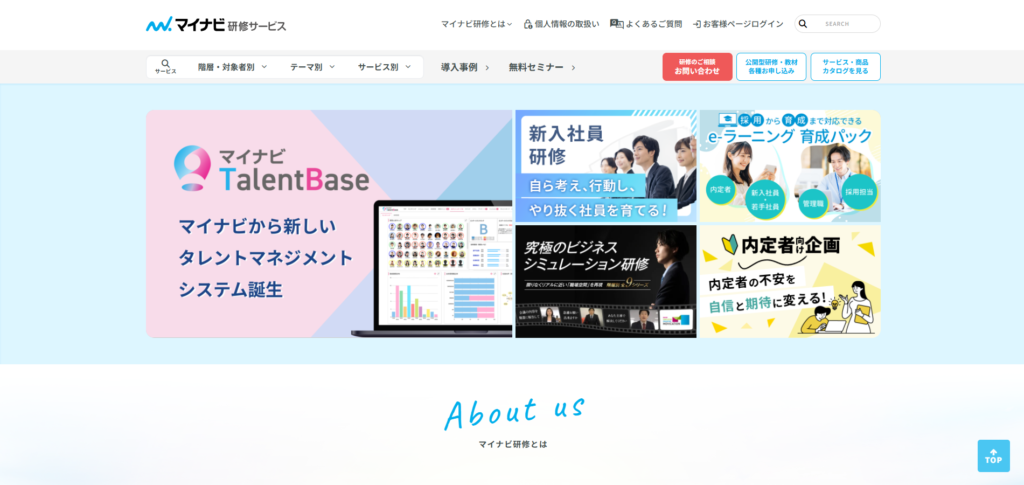Expand the テーマ別 menu

click(x=312, y=67)
